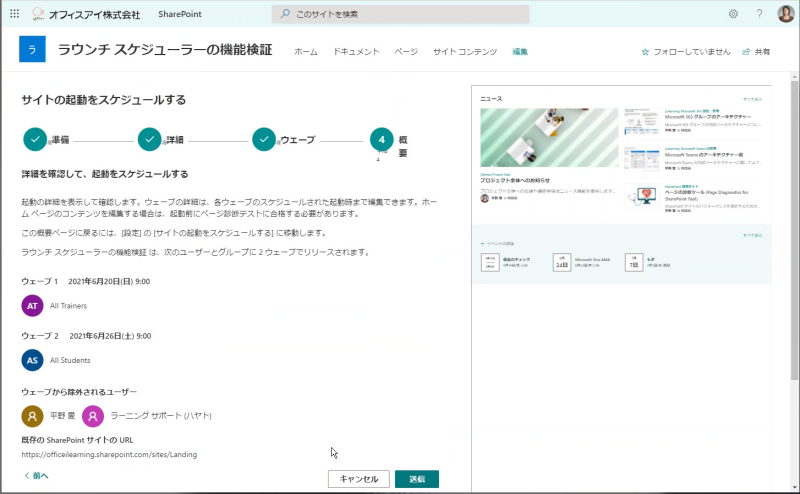Open the ドキュメント navigation item
Viewport: 800px width, 494px height.
(356, 52)
